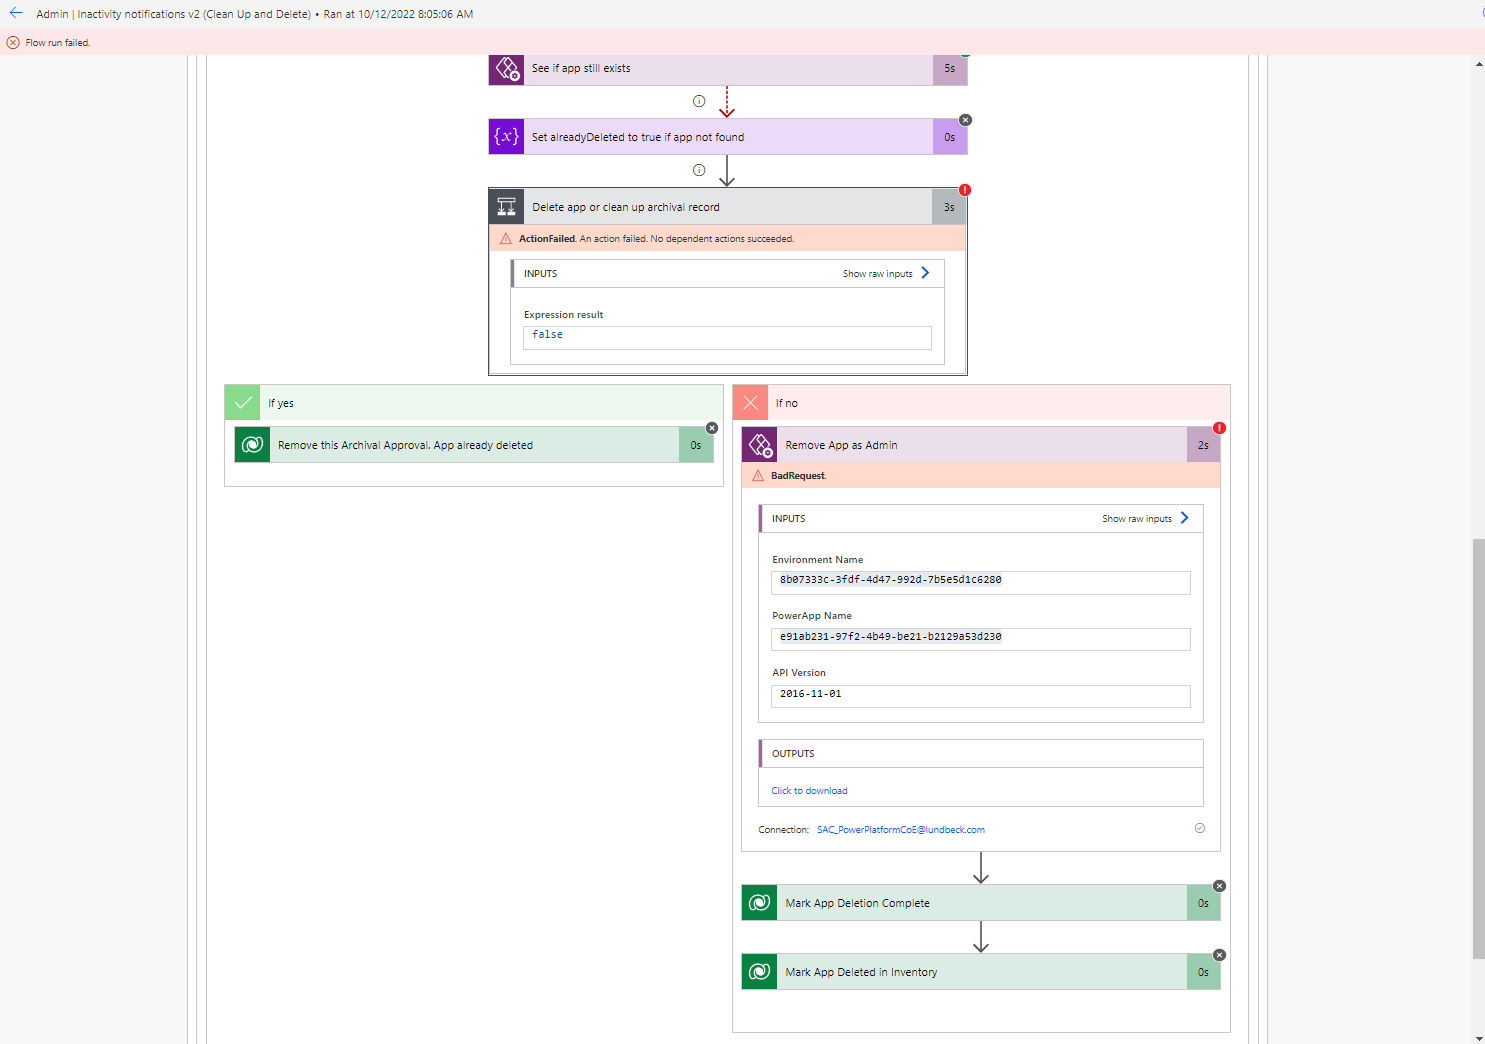Click the Dataverse icon on Mark App Deleted in Inventory

click(760, 971)
